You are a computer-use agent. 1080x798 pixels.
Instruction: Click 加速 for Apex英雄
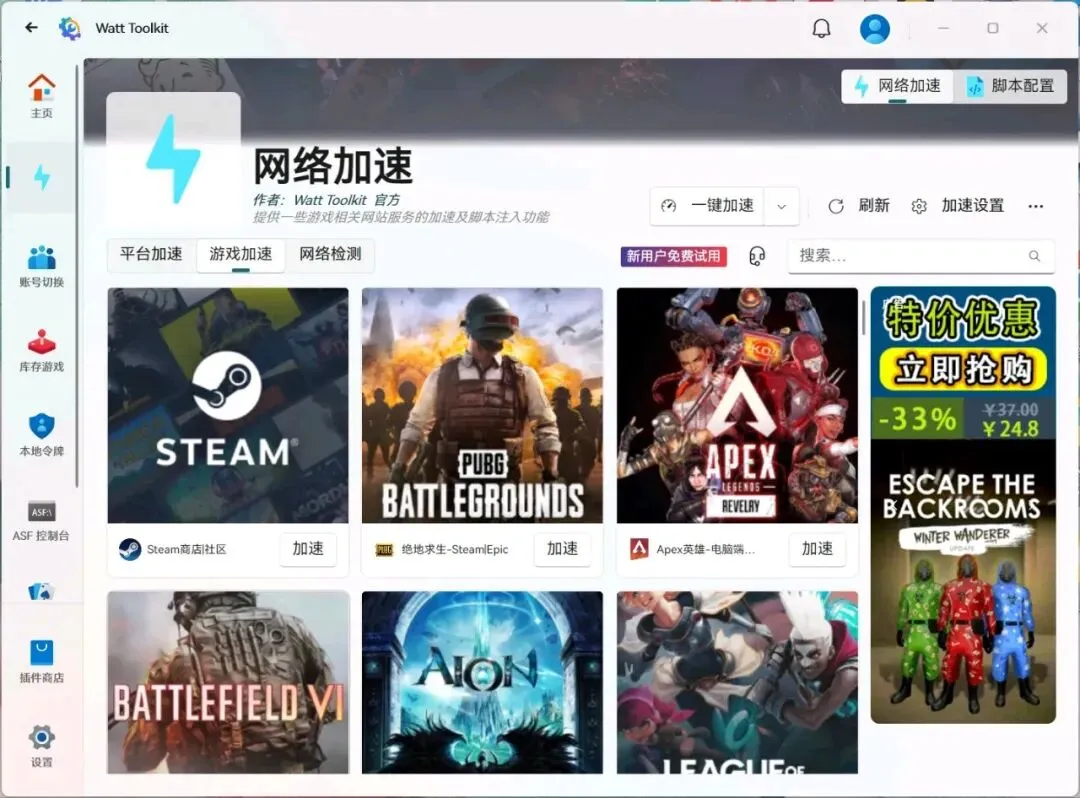(818, 549)
